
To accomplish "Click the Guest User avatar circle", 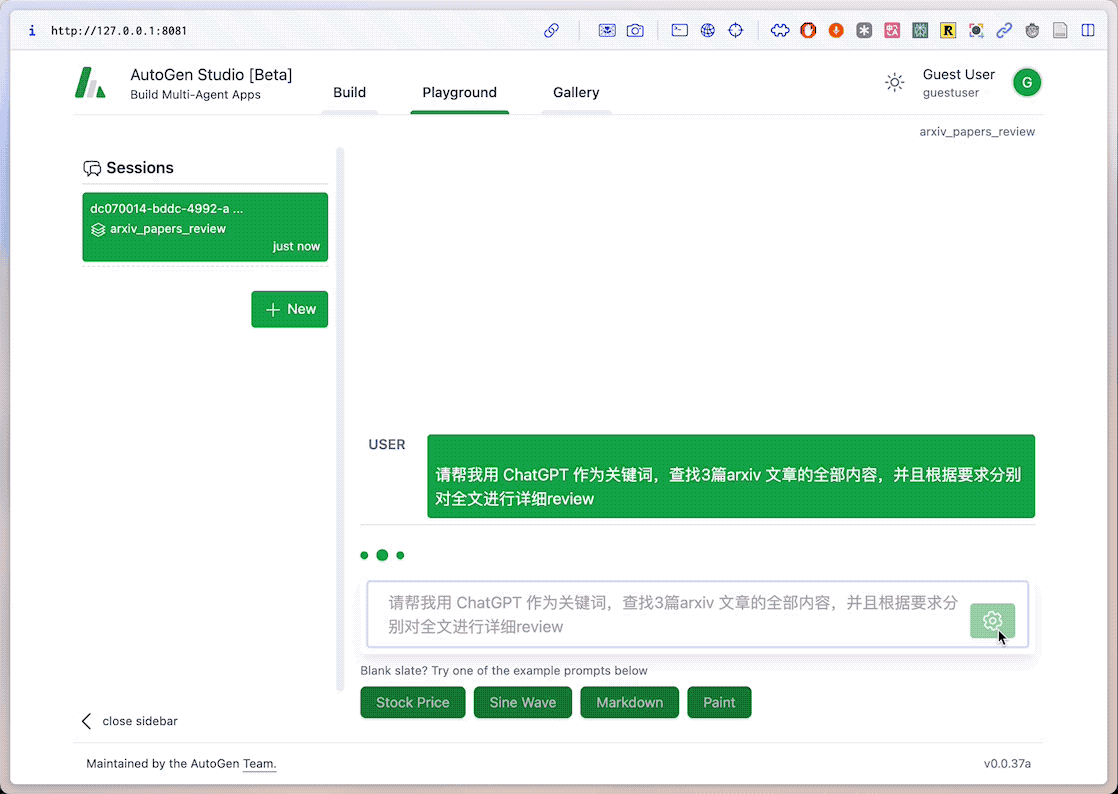I will [x=1027, y=82].
